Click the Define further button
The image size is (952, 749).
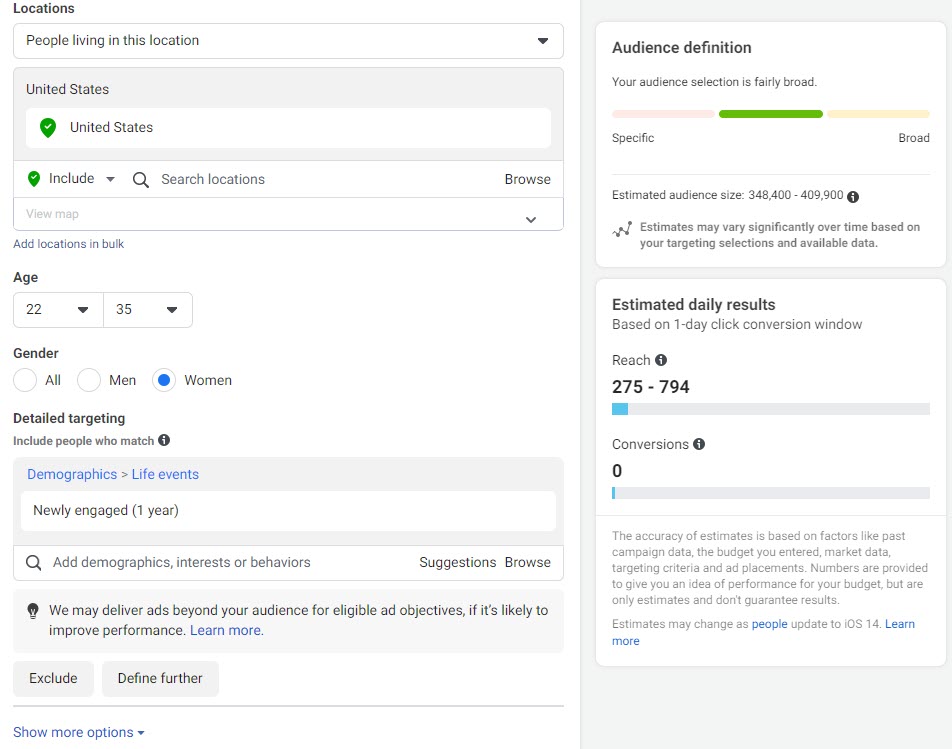pos(160,679)
